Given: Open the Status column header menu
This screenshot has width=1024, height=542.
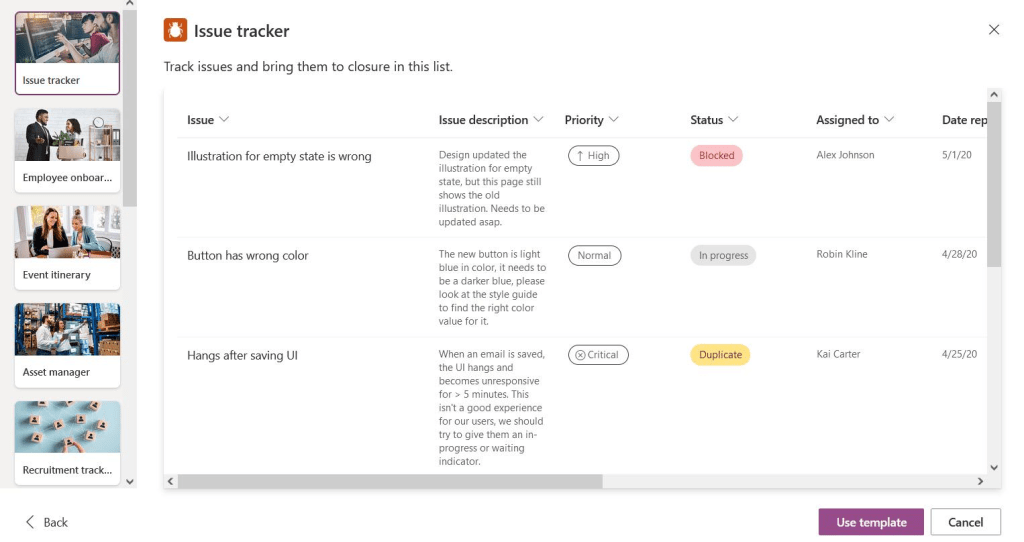Looking at the screenshot, I should point(733,120).
